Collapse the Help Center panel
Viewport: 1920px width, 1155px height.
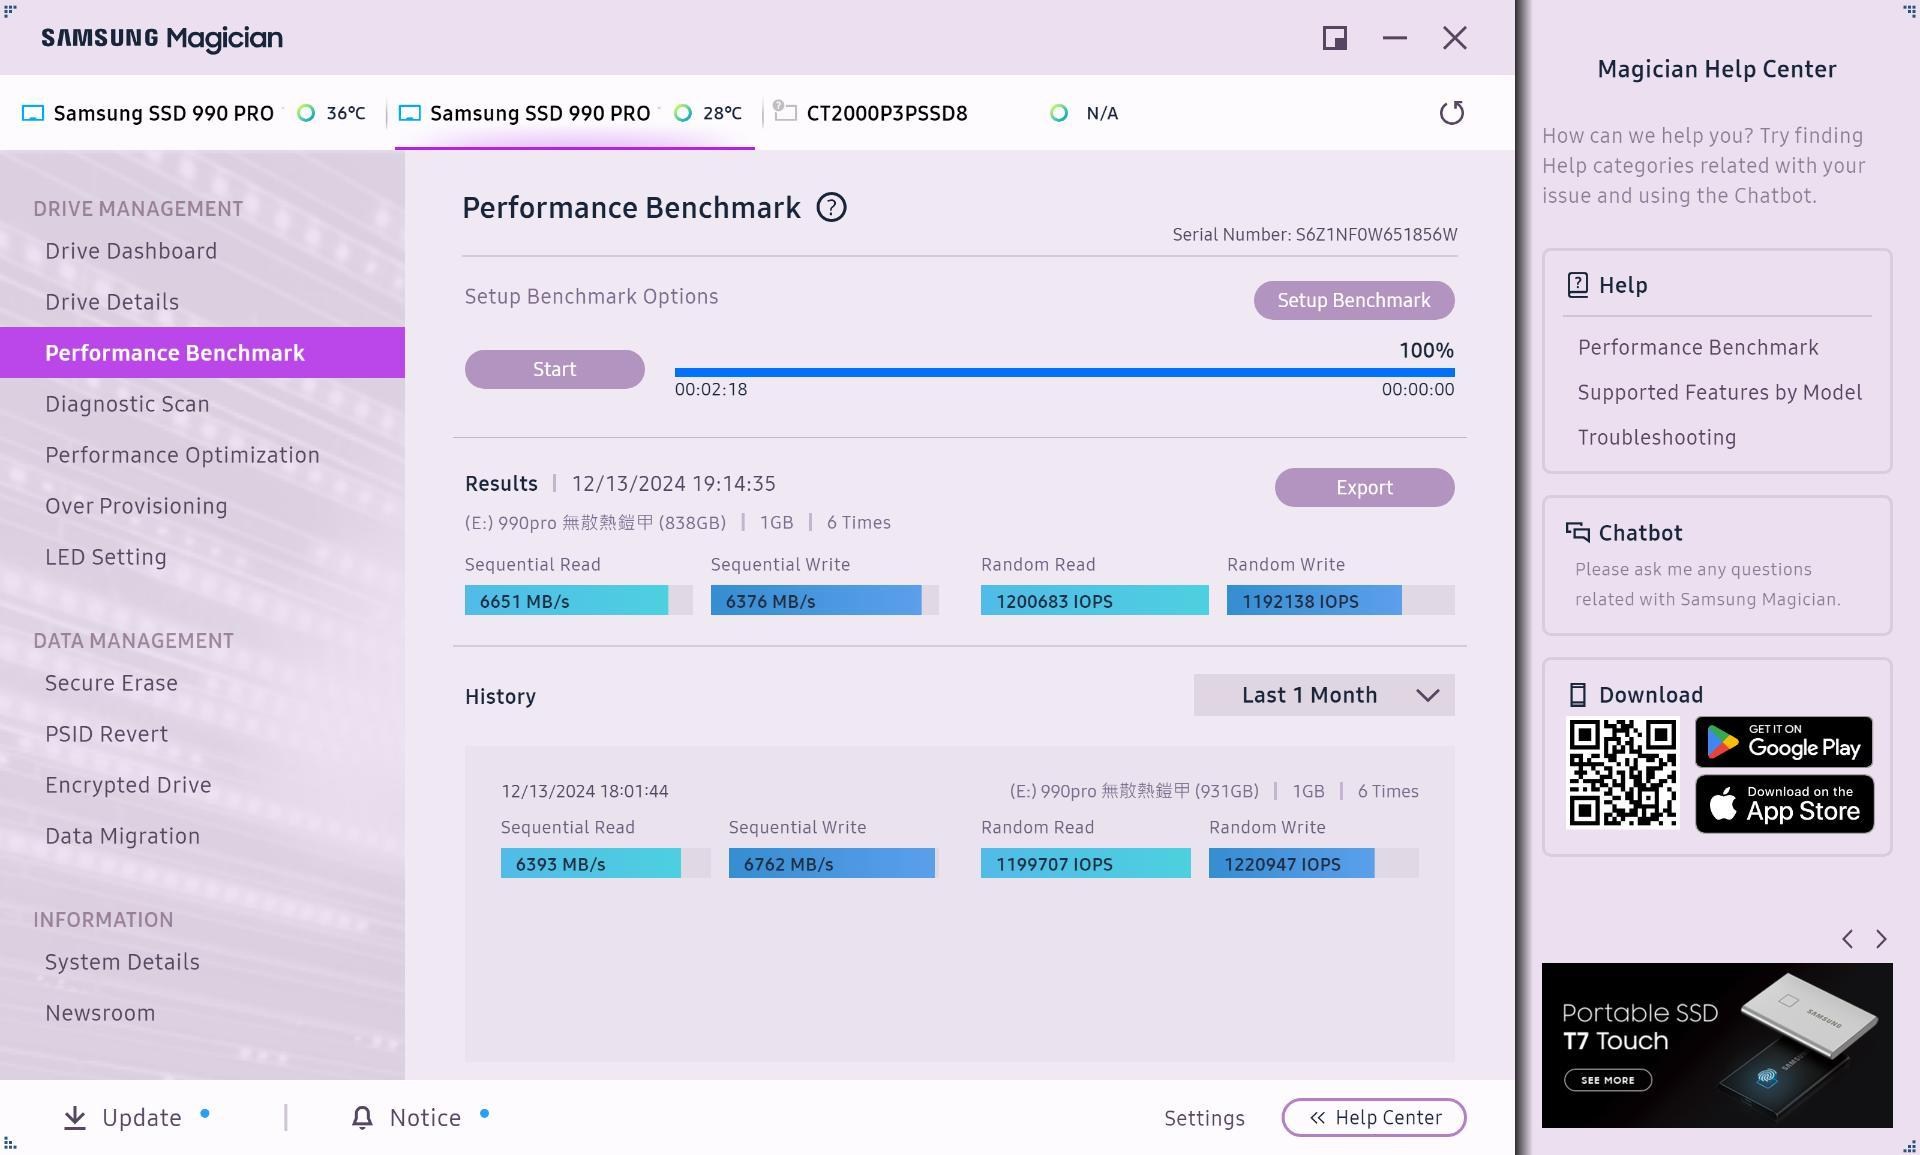coord(1374,1118)
